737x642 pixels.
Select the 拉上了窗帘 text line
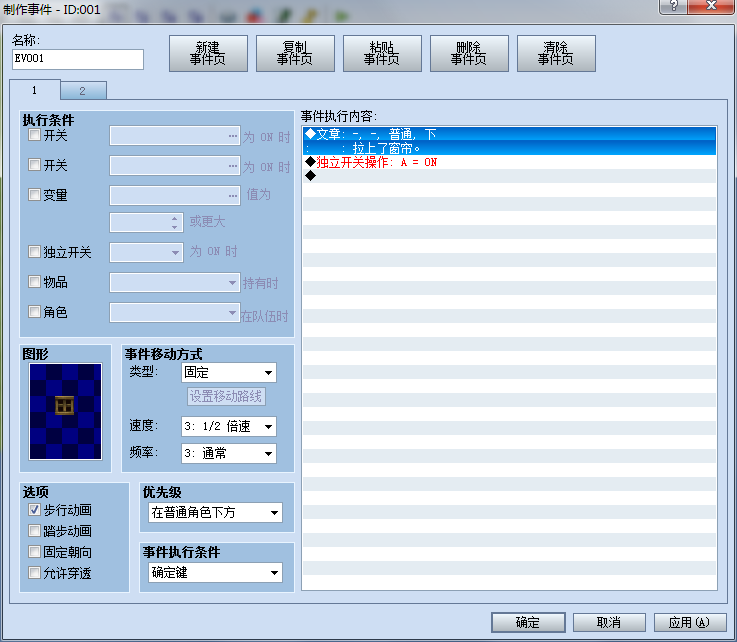(510, 148)
